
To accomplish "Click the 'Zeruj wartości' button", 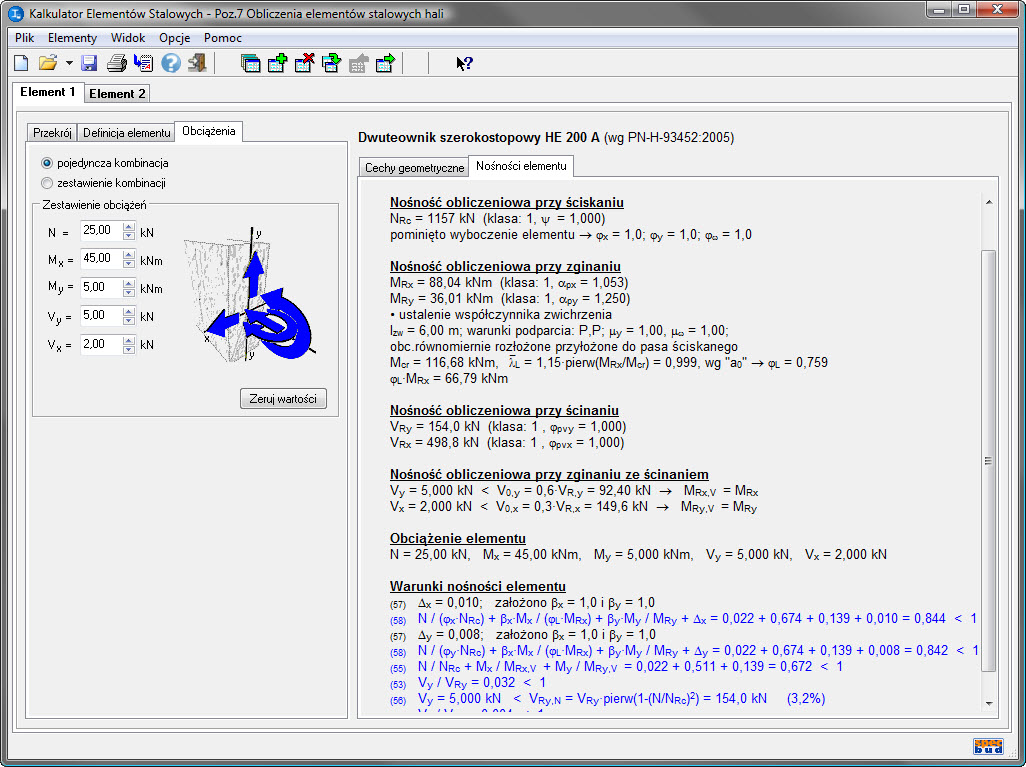I will point(283,399).
